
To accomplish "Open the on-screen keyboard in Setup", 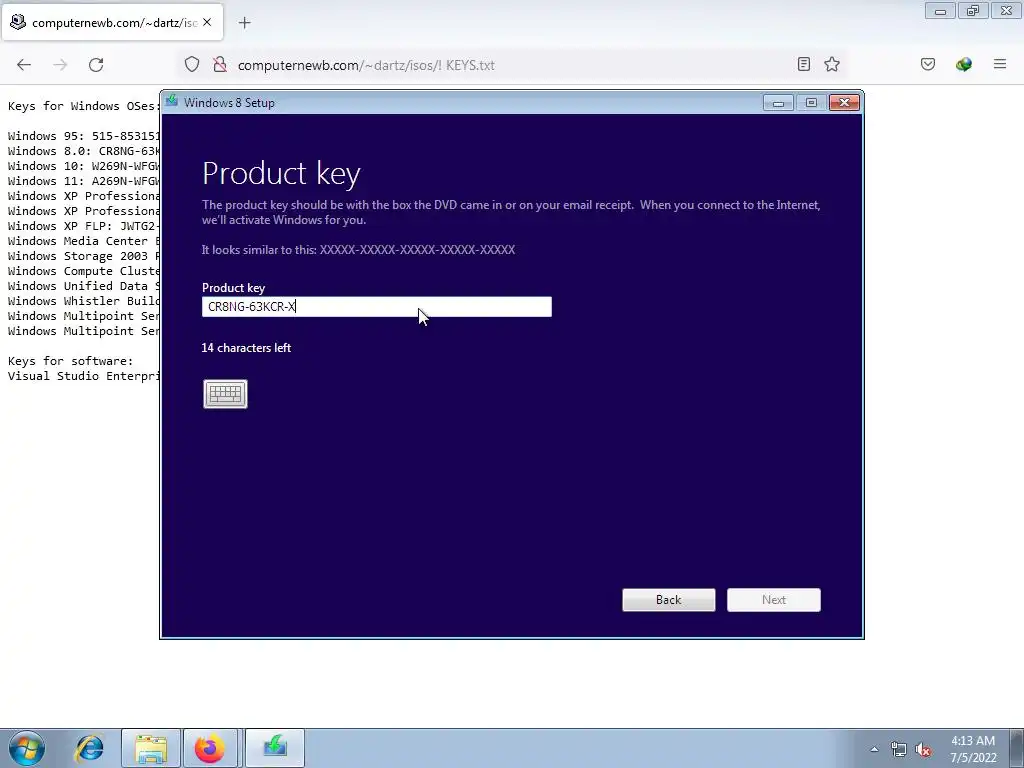I will (x=225, y=394).
